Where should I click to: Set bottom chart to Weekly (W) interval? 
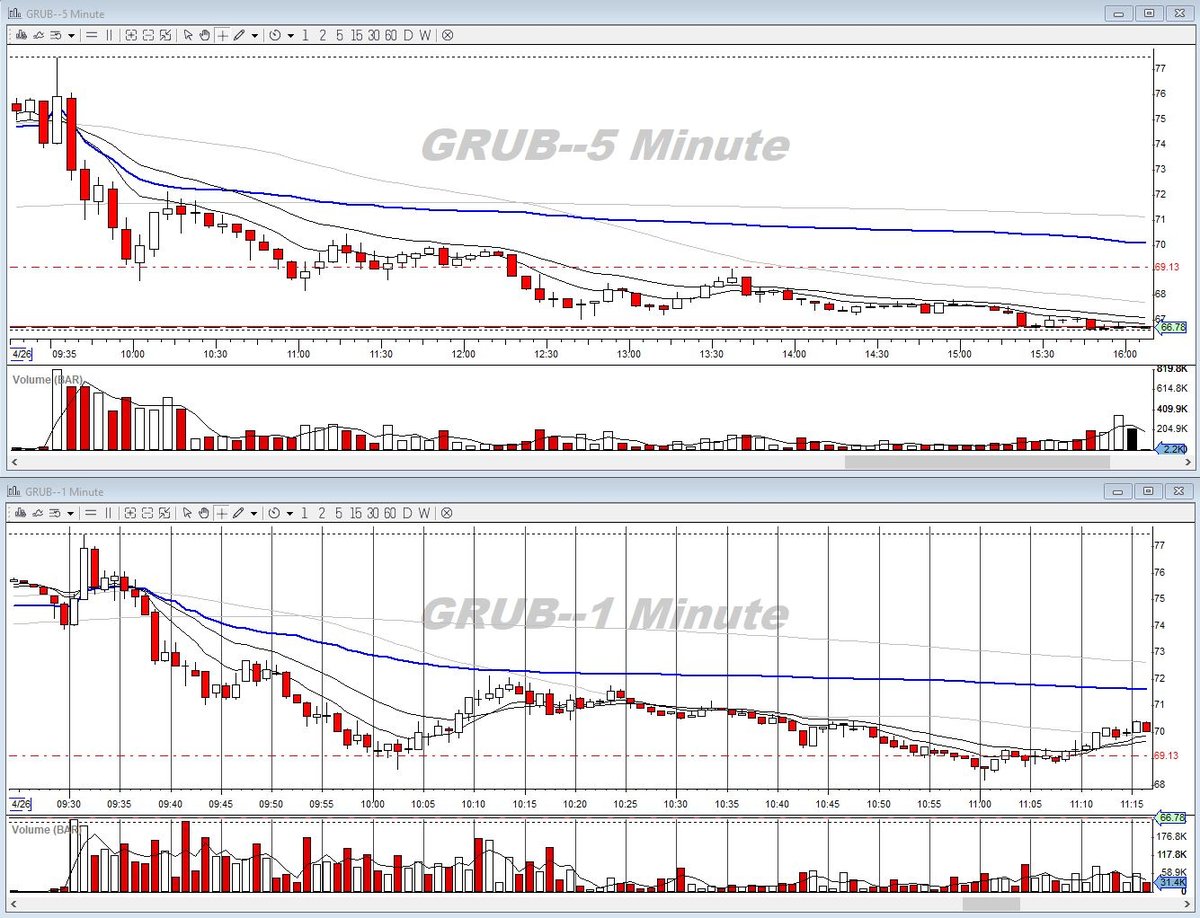click(x=425, y=512)
